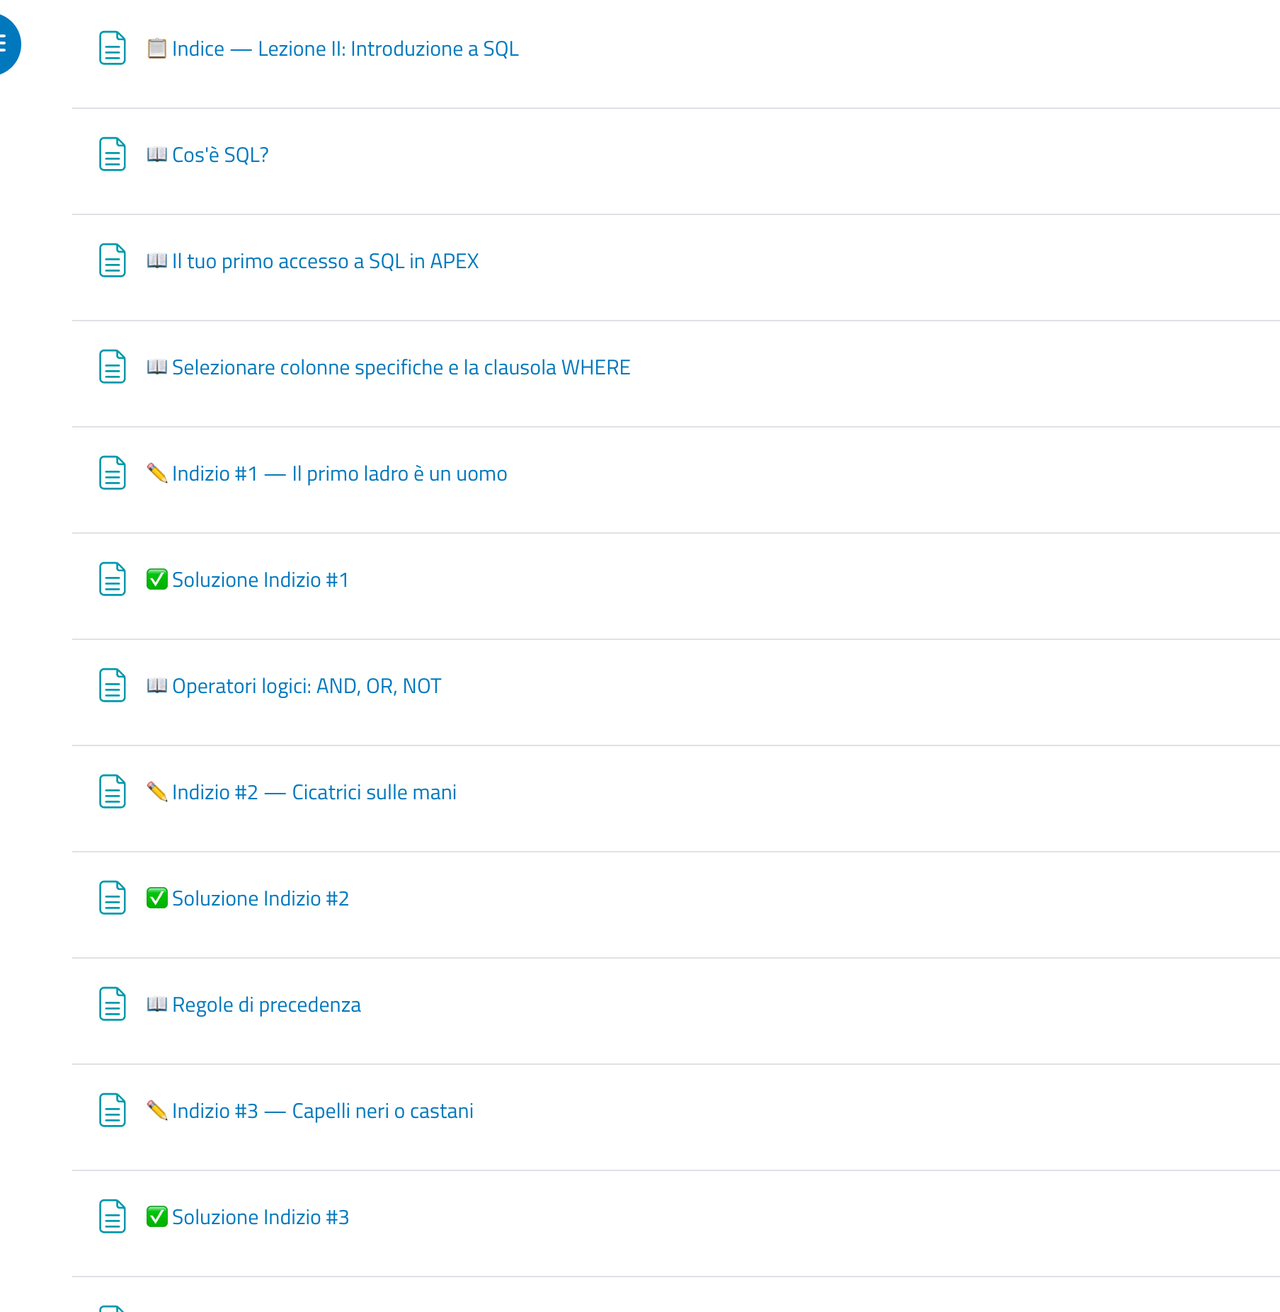Click page icon beside Cos'è SQL?
The width and height of the screenshot is (1280, 1312).
[113, 154]
